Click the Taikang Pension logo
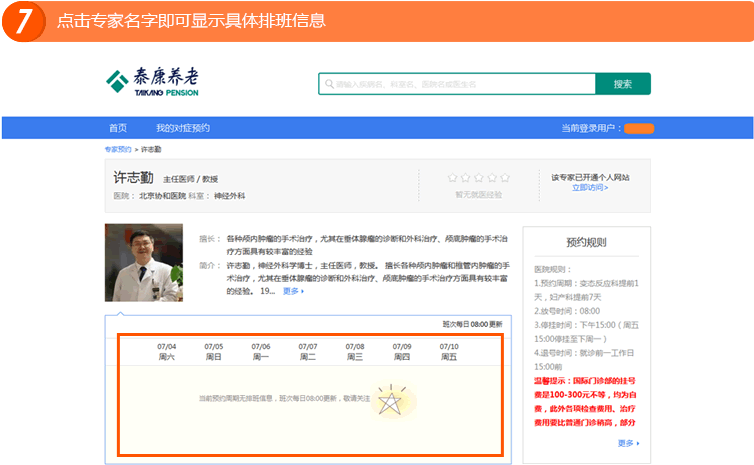Viewport: 754px width, 465px height. (153, 83)
